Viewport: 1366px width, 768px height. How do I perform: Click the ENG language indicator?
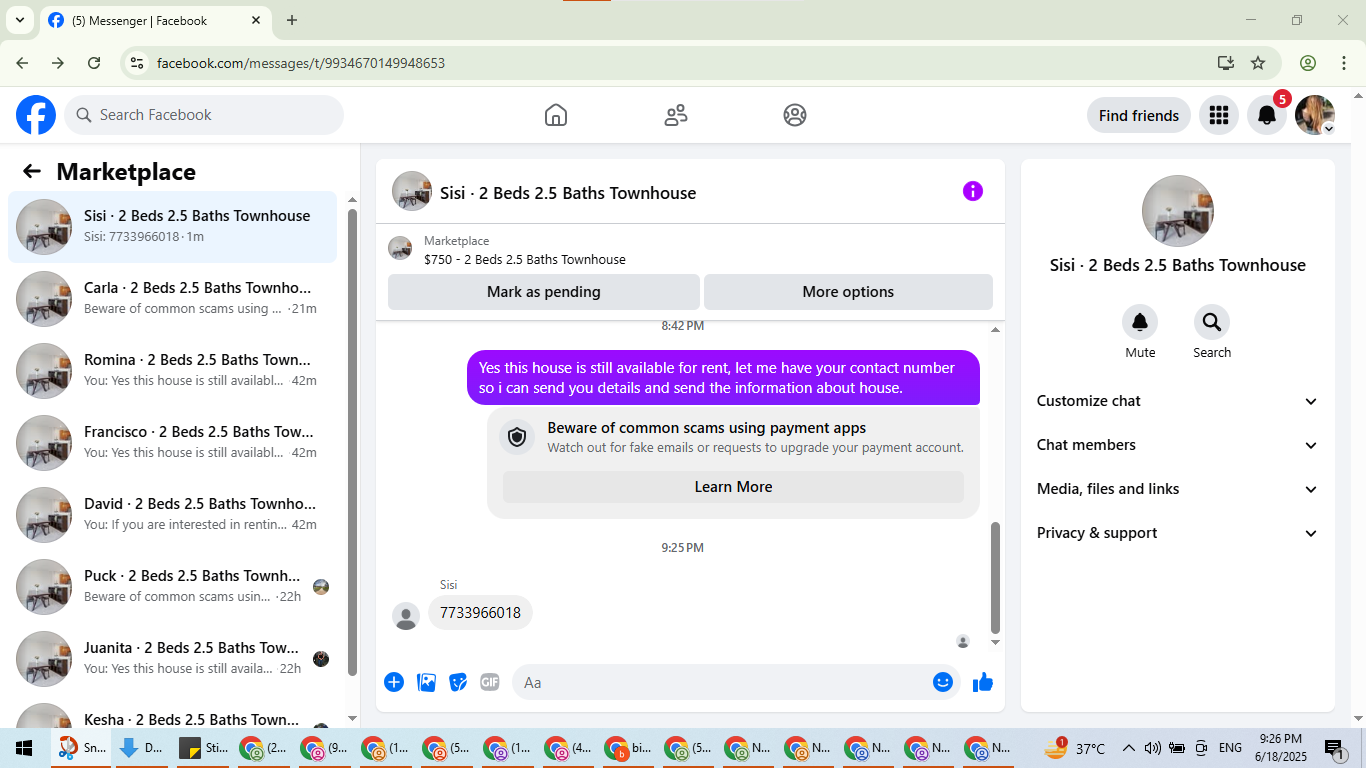click(x=1230, y=748)
